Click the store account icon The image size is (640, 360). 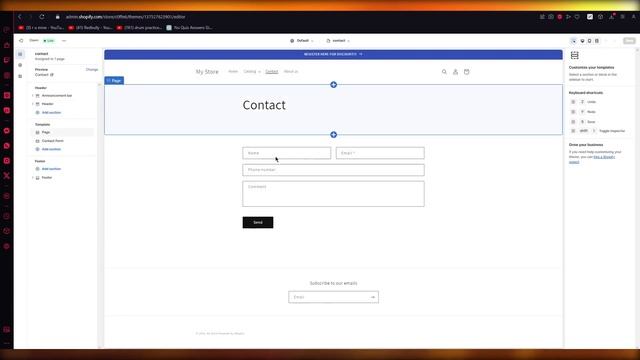pyautogui.click(x=455, y=72)
